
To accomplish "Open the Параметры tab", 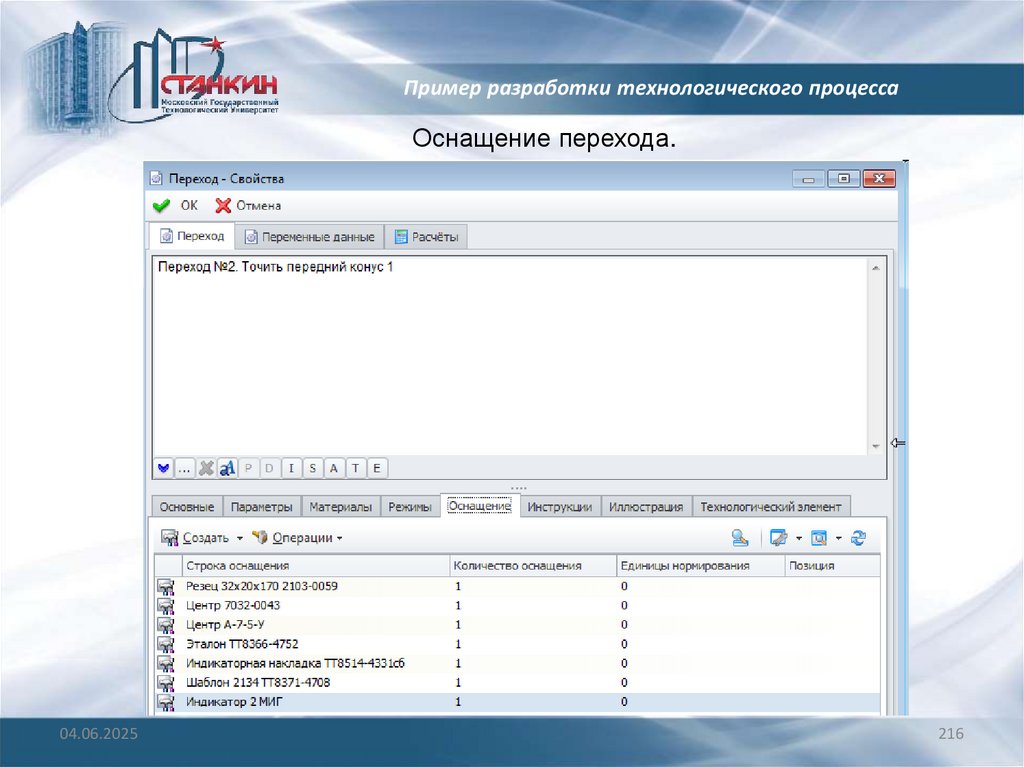I will click(261, 507).
